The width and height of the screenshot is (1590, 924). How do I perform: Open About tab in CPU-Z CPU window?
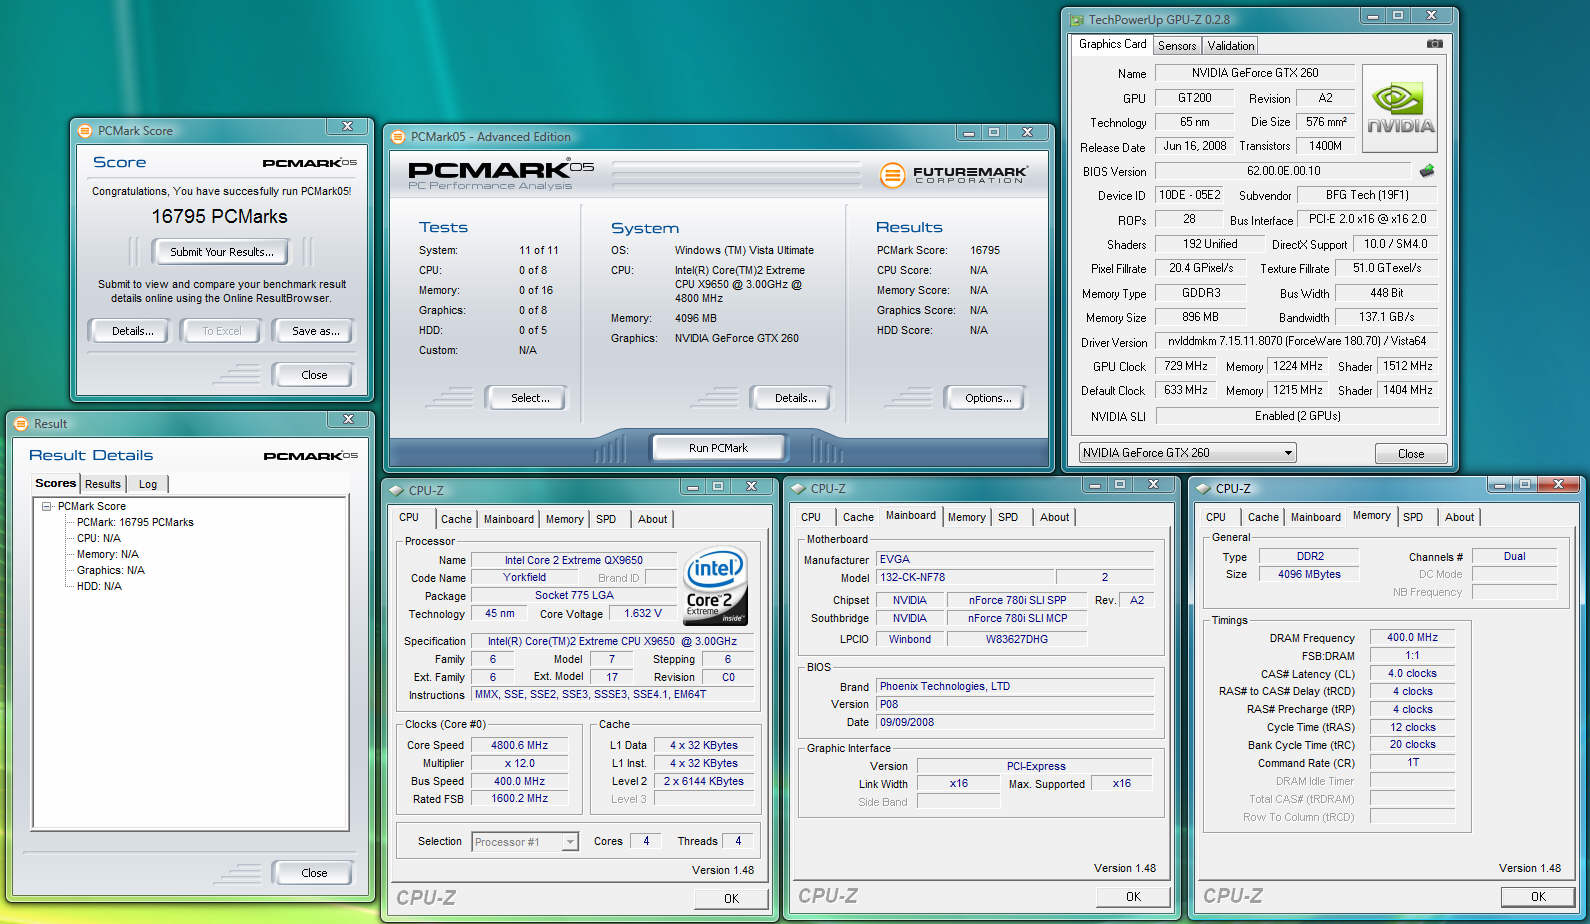click(x=653, y=519)
